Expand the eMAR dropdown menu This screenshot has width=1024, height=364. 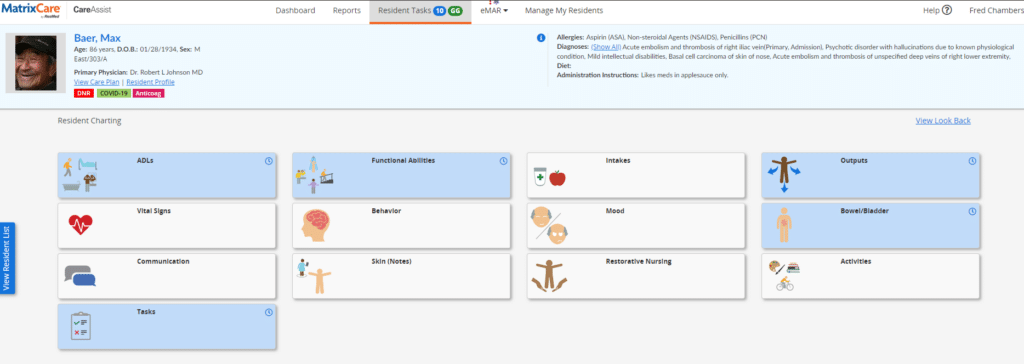tap(494, 10)
